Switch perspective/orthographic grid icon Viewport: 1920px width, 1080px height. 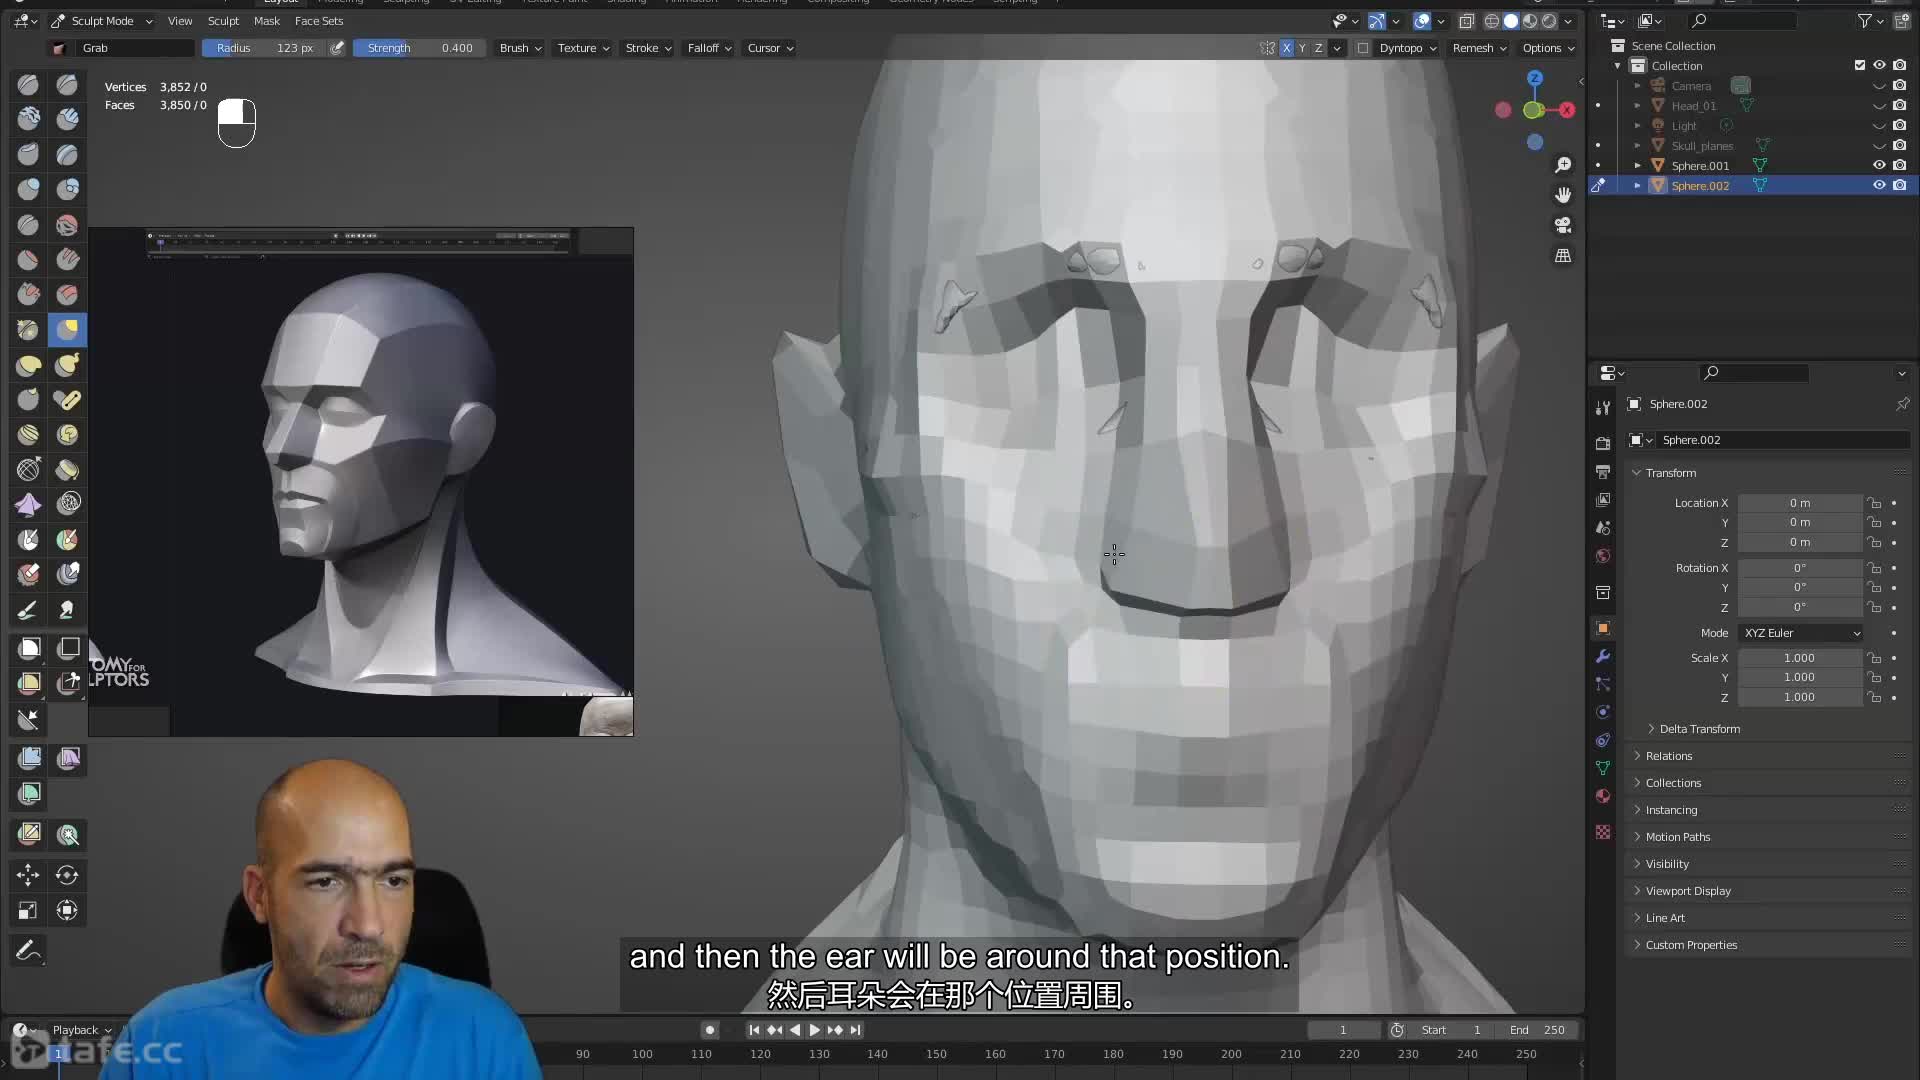pyautogui.click(x=1563, y=256)
